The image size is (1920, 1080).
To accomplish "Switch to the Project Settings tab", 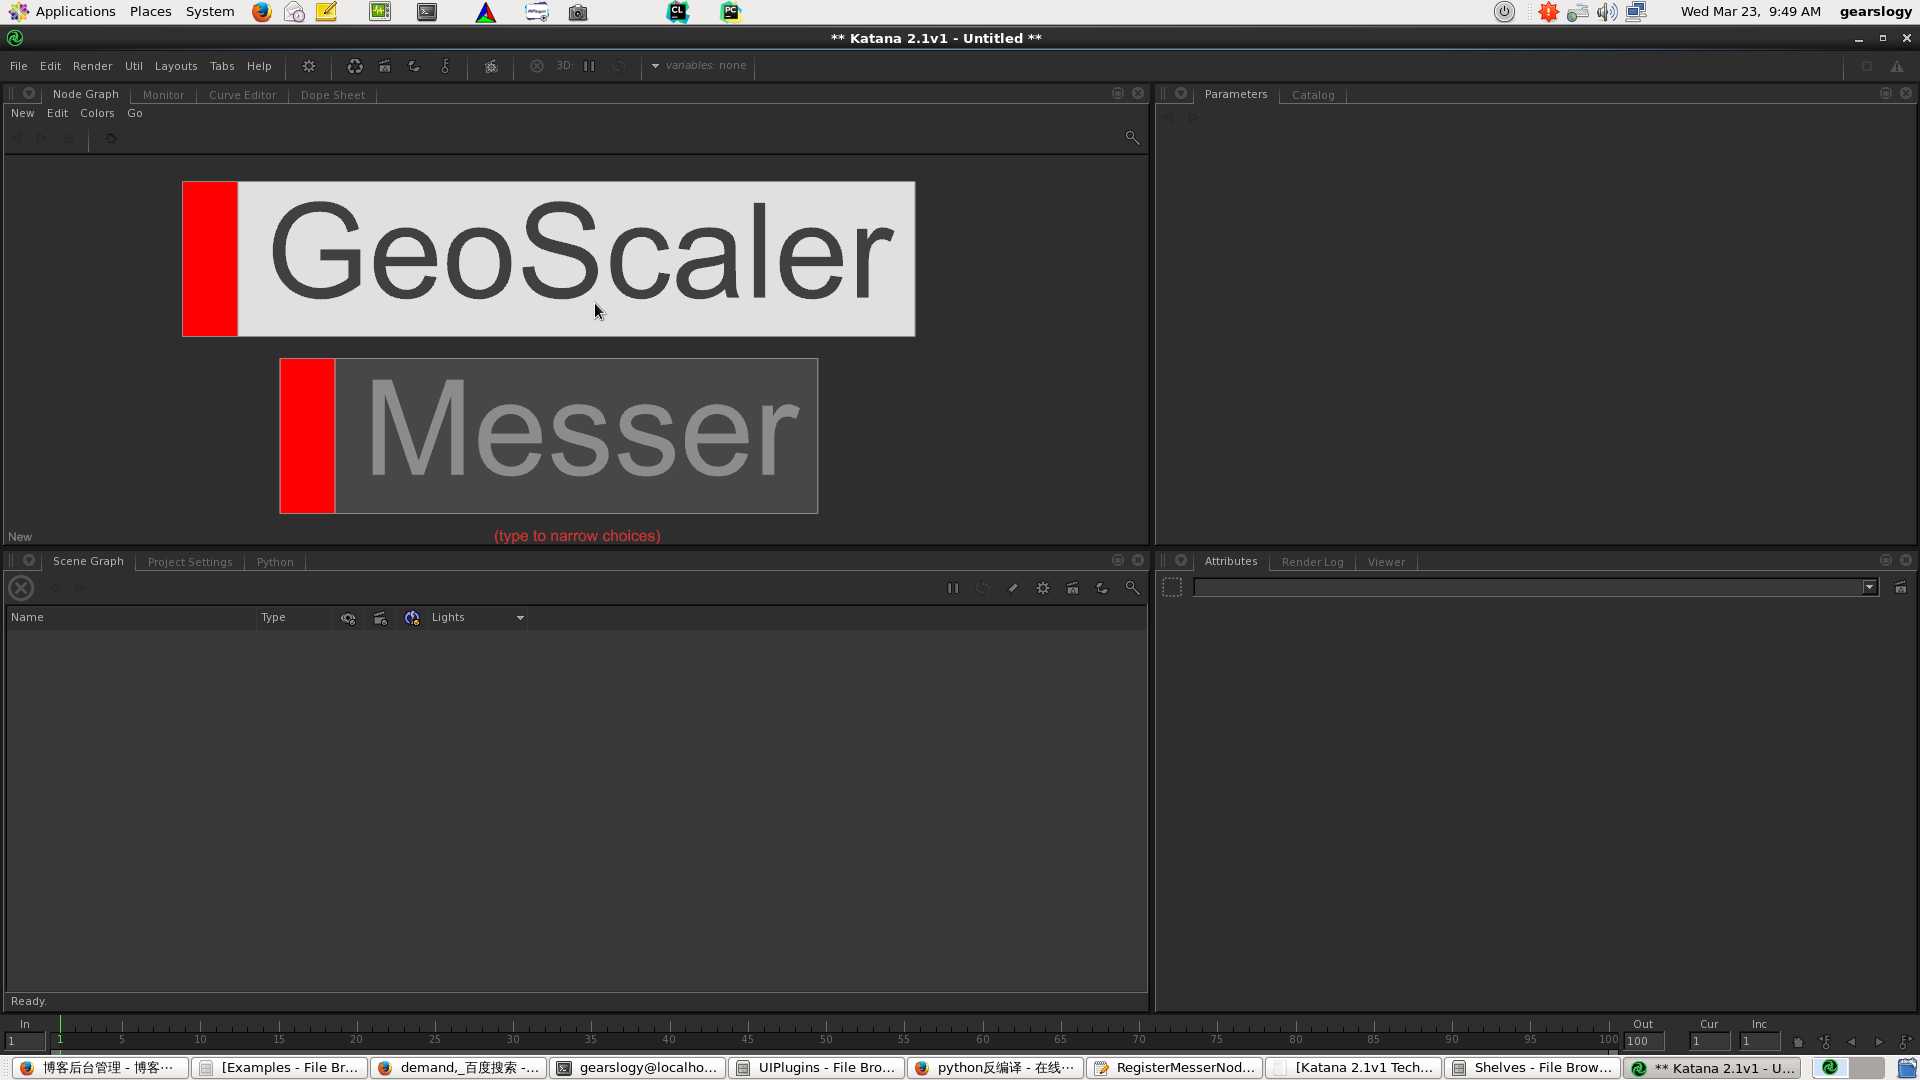I will point(190,562).
